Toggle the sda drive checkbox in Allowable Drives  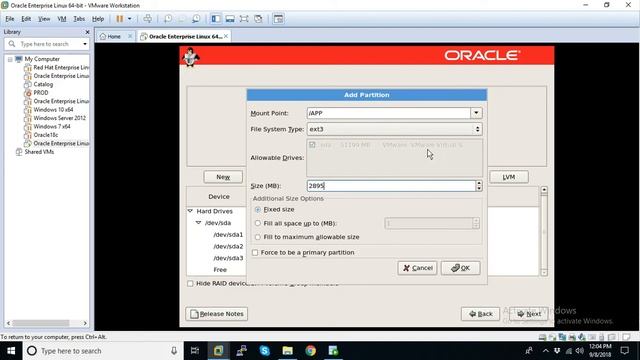312,145
